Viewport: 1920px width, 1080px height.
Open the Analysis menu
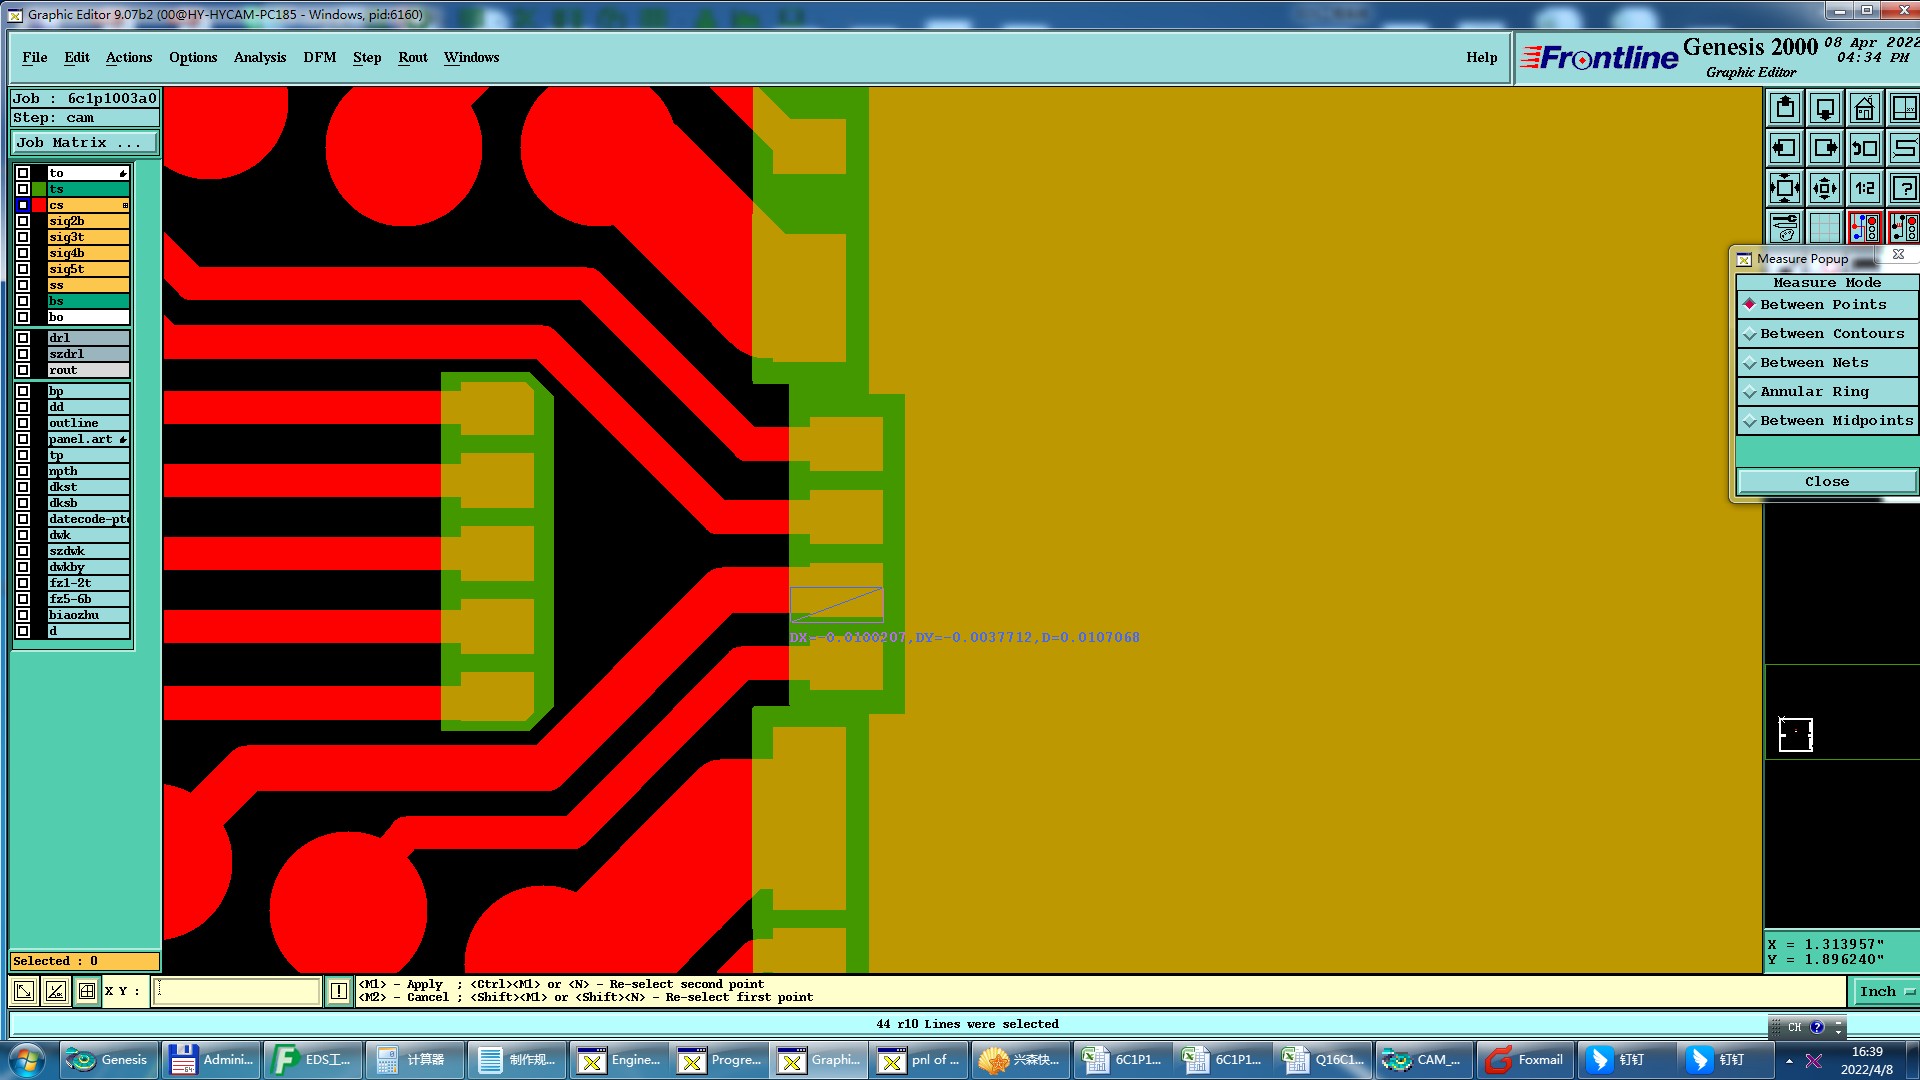click(x=259, y=57)
